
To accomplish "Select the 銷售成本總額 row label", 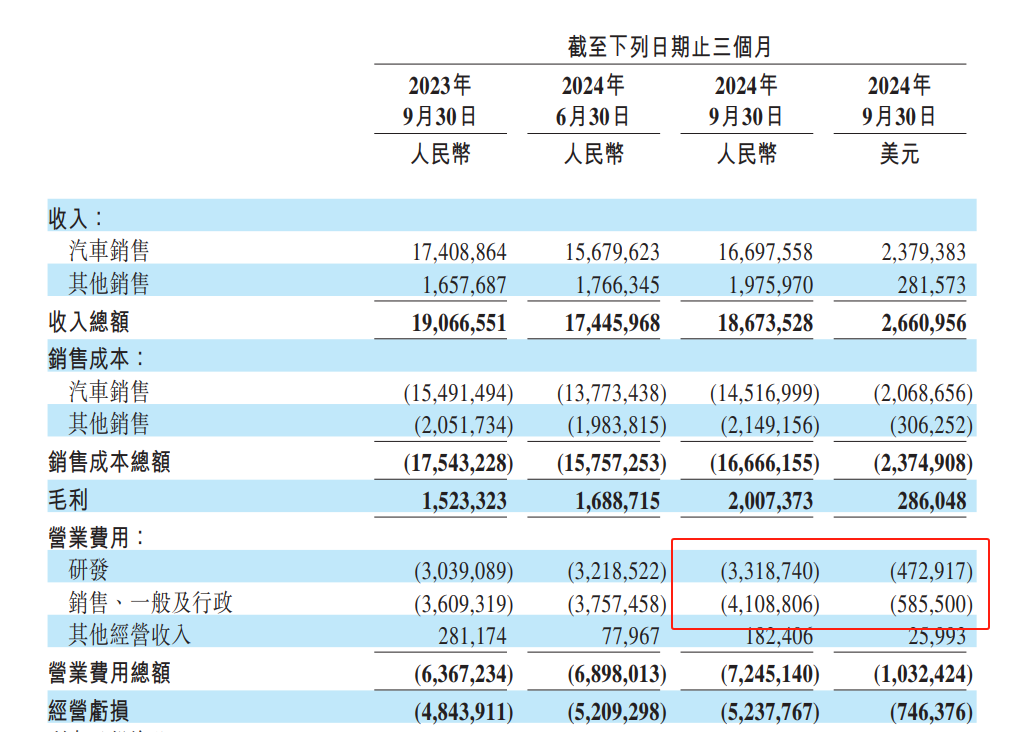I will coord(109,462).
